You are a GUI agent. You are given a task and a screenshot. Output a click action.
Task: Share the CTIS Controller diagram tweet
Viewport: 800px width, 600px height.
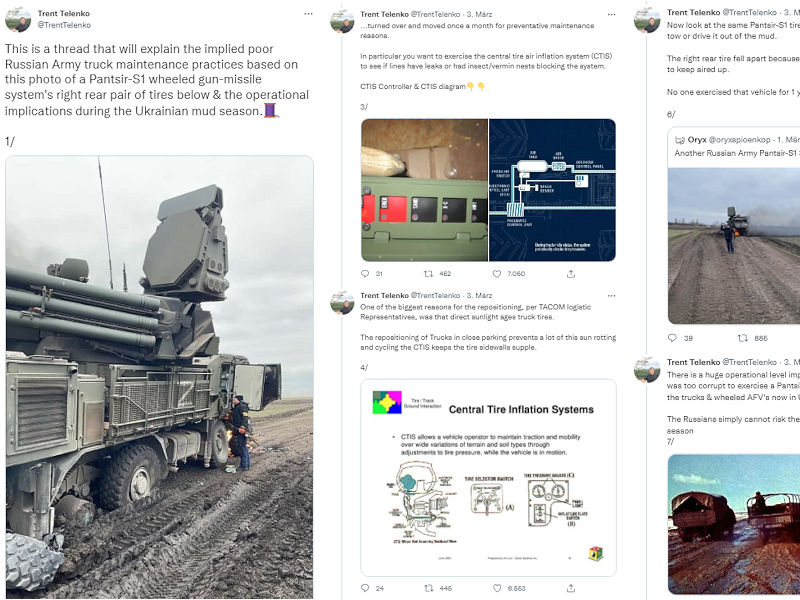click(571, 274)
